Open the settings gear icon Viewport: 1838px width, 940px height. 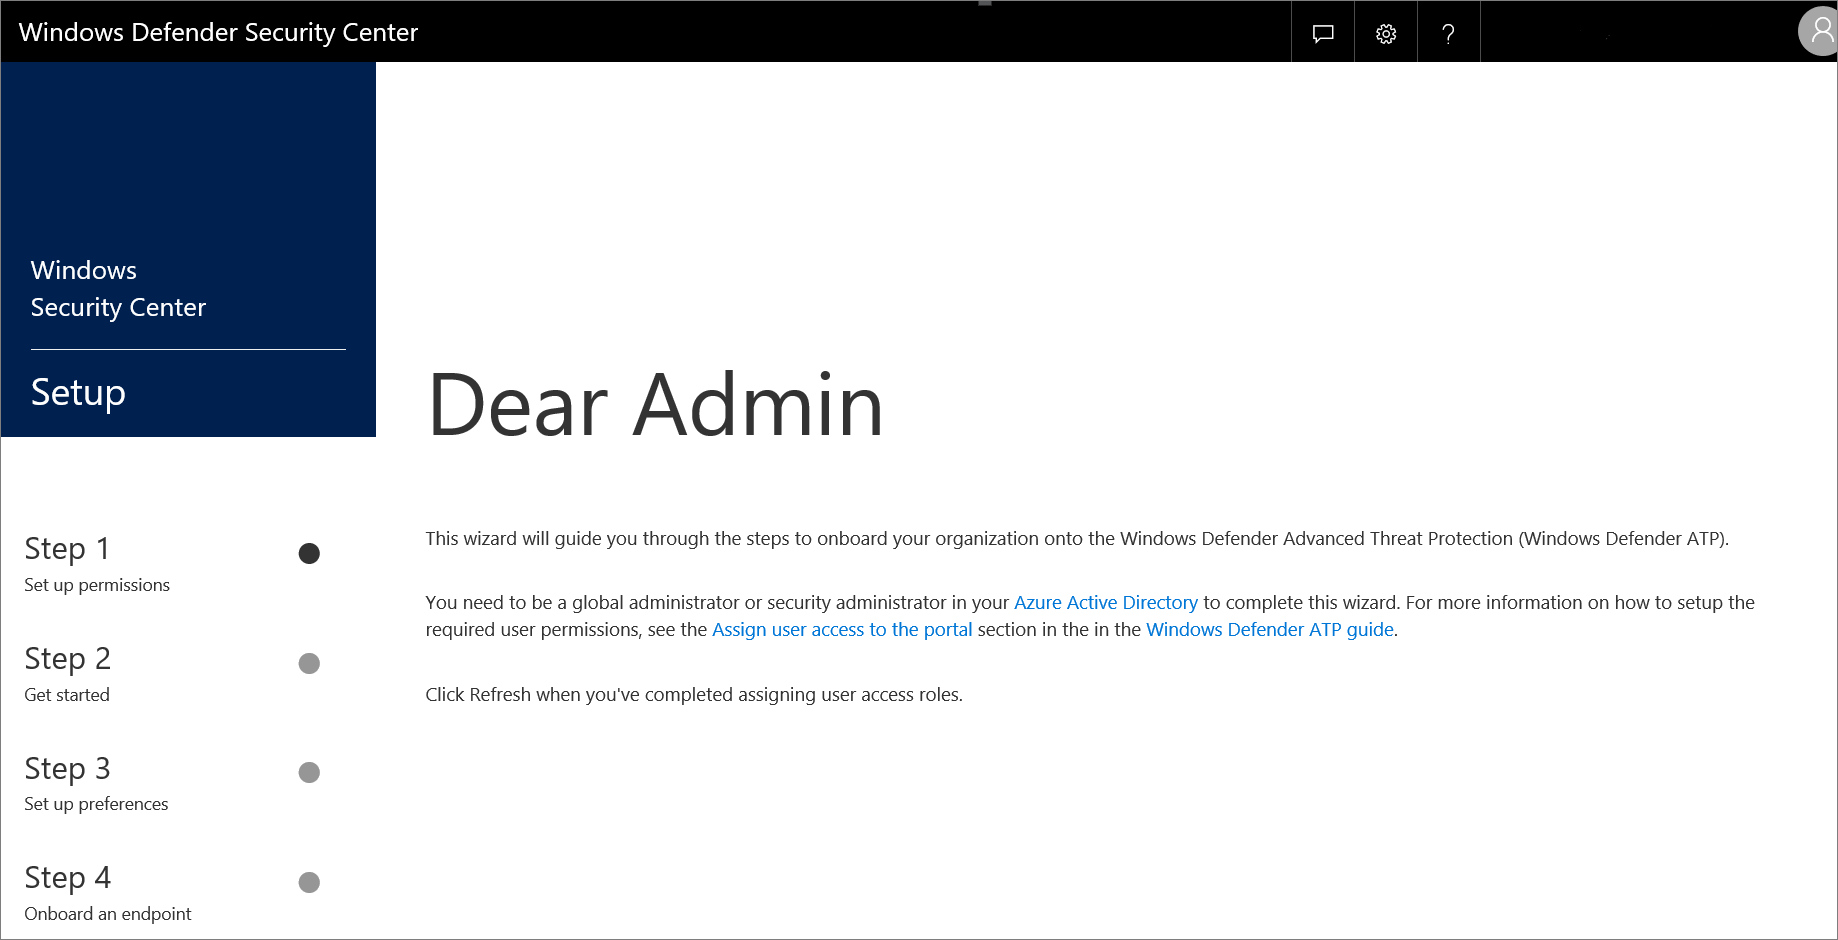point(1386,34)
